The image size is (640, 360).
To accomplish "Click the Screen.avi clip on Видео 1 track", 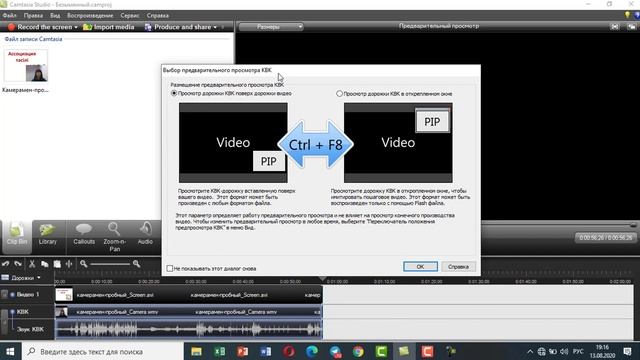I will [189, 295].
